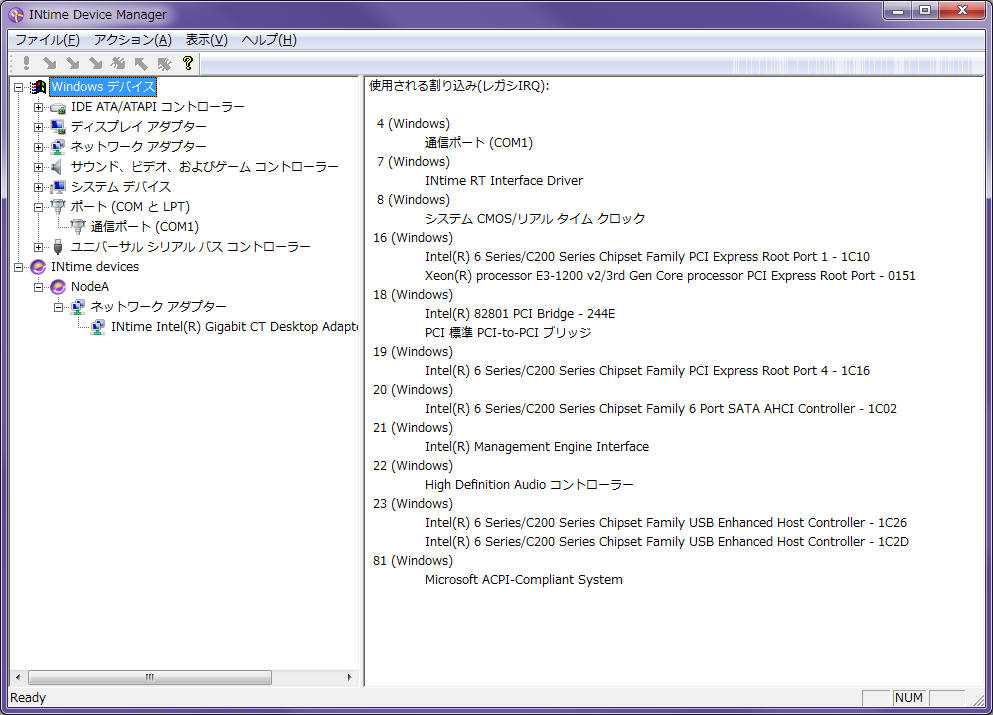Click the crossed-out down-right arrow toolbar icon
Viewport: 993px width, 715px height.
pos(118,63)
